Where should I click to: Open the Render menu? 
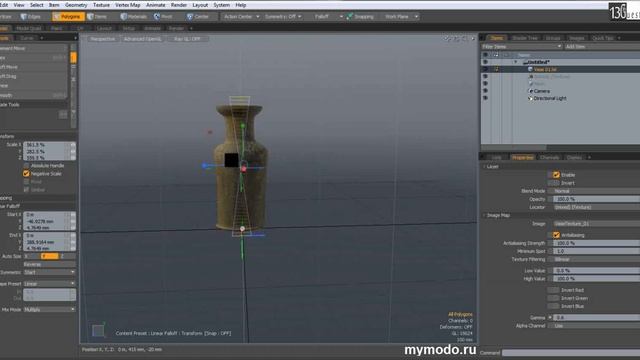click(179, 5)
